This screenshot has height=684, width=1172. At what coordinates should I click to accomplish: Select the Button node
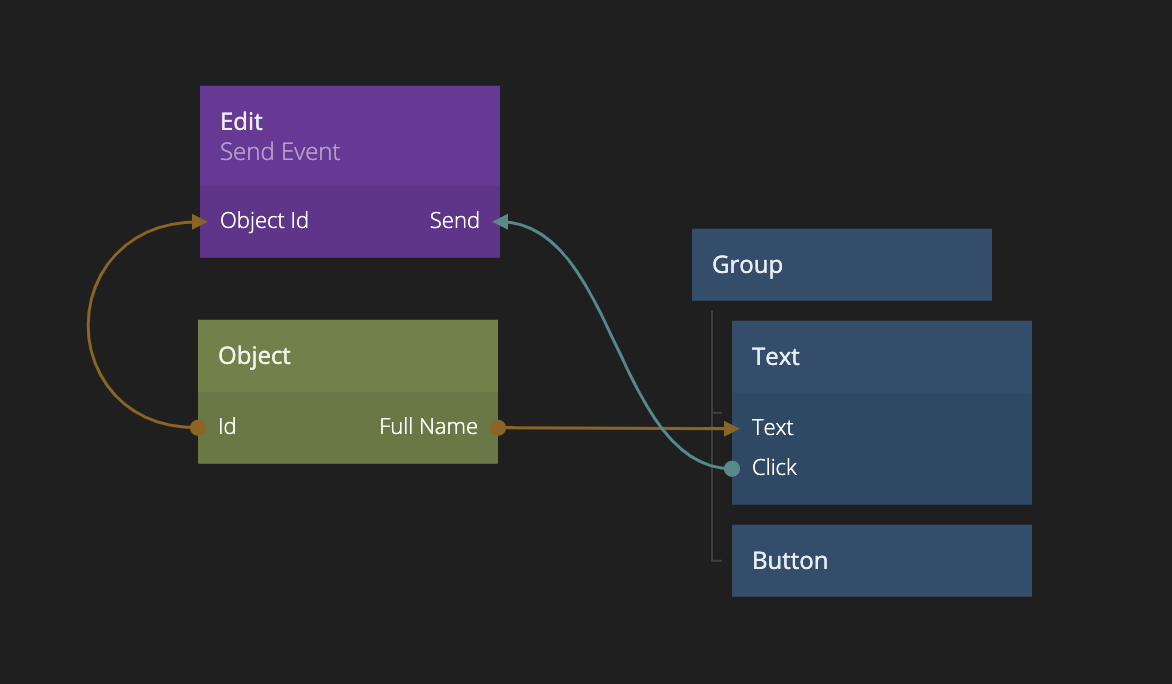click(881, 561)
